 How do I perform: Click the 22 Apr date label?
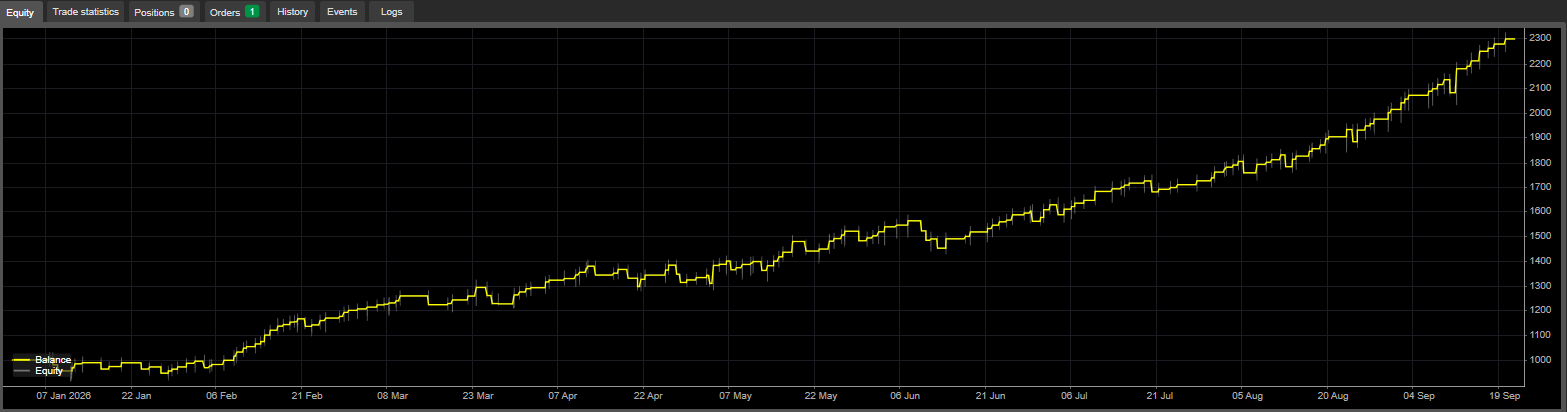(x=649, y=395)
